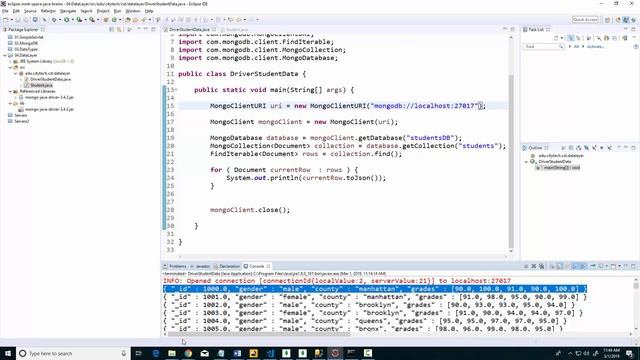Switch to the Declaration tab

coord(227,266)
